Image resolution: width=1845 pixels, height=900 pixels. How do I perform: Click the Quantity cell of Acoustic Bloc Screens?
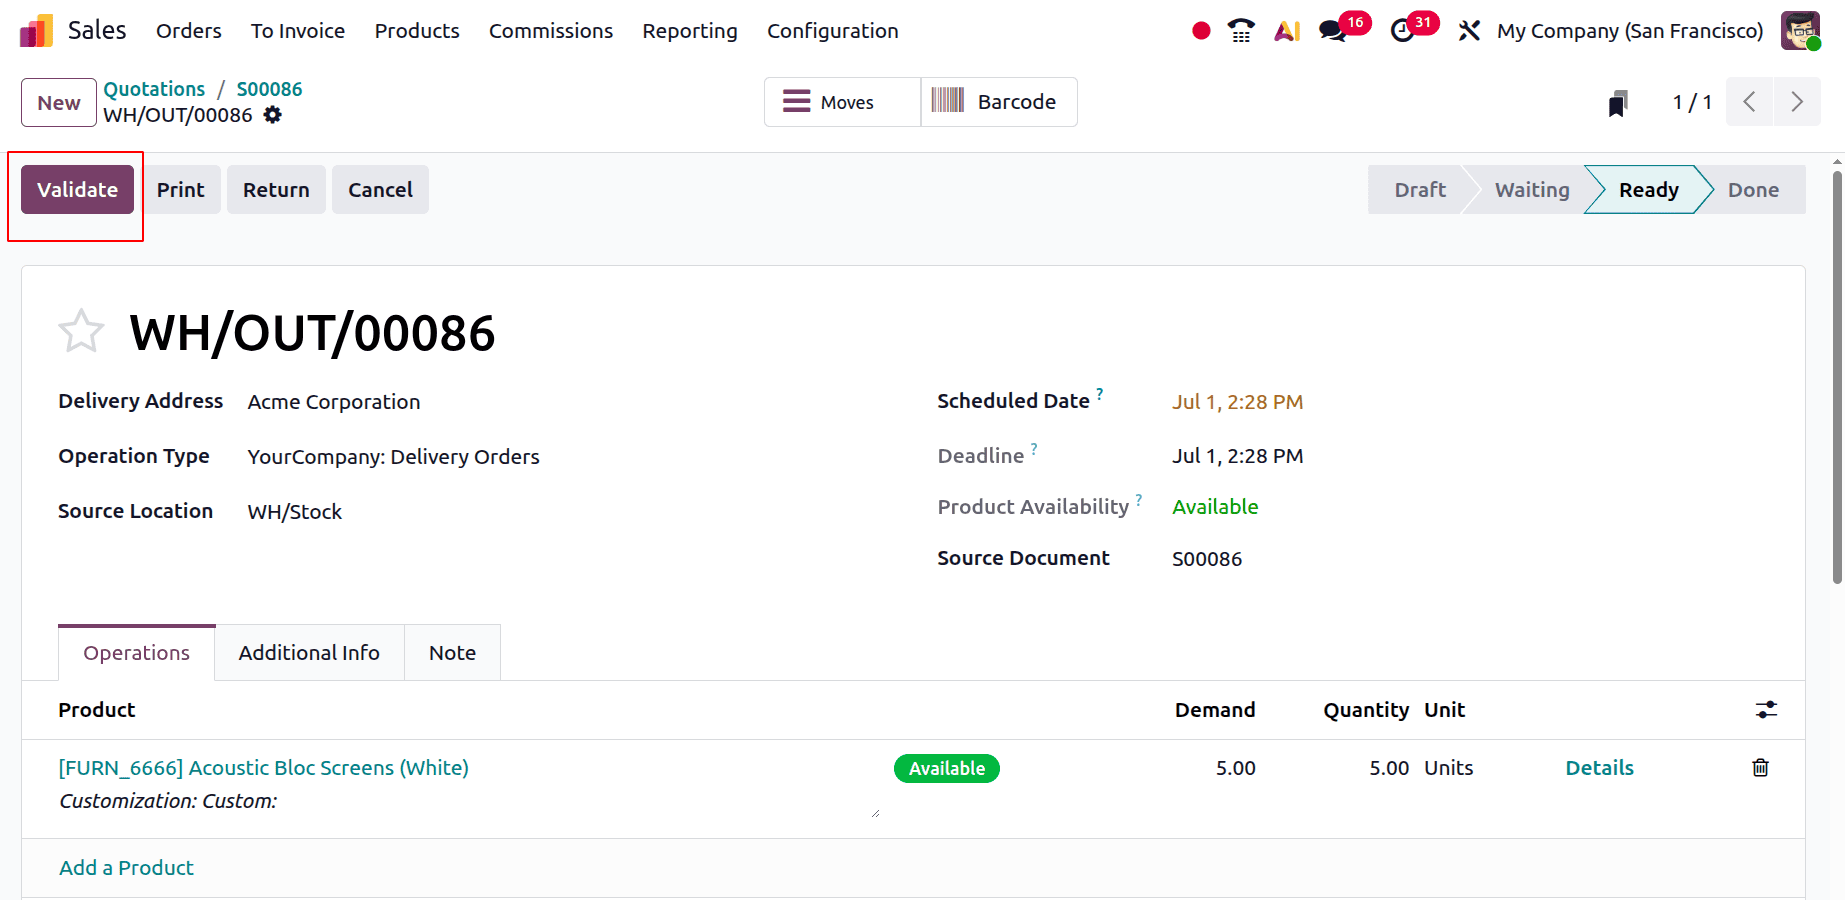pos(1389,768)
